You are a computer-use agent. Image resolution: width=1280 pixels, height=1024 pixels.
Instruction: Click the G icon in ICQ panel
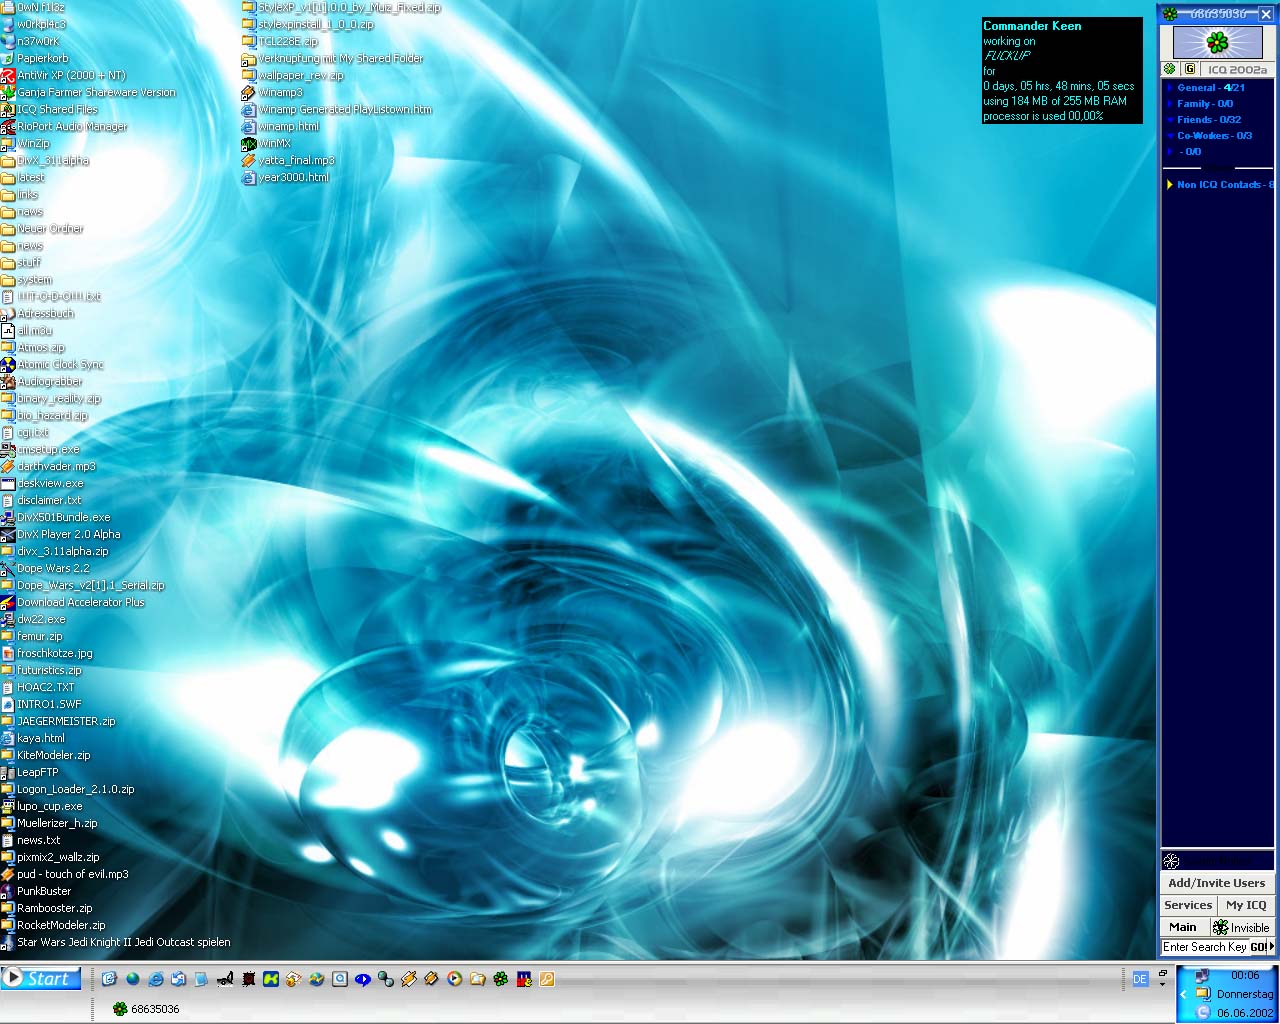[1189, 69]
